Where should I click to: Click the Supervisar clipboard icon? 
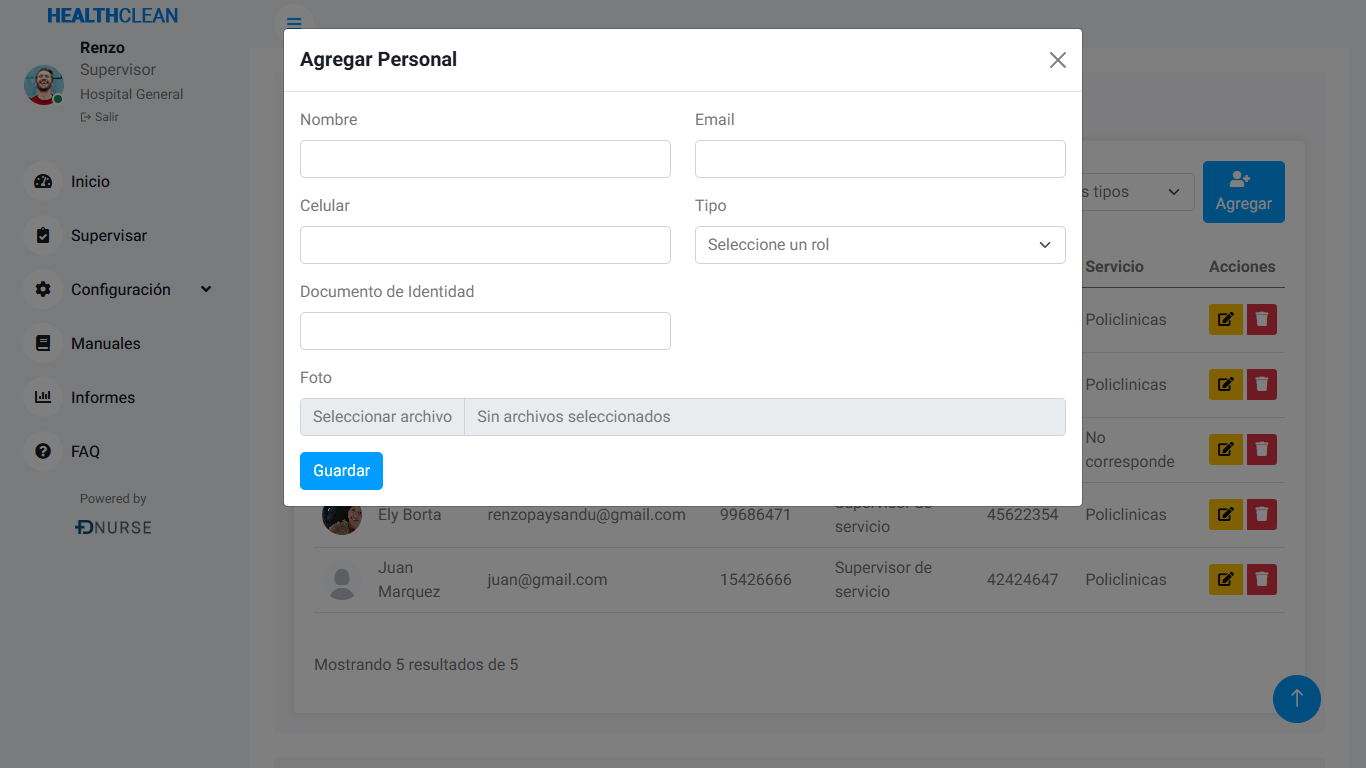tap(43, 236)
